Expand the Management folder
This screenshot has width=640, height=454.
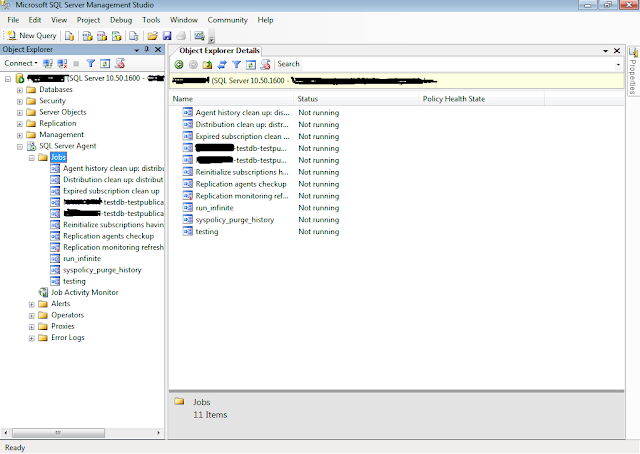pos(20,135)
